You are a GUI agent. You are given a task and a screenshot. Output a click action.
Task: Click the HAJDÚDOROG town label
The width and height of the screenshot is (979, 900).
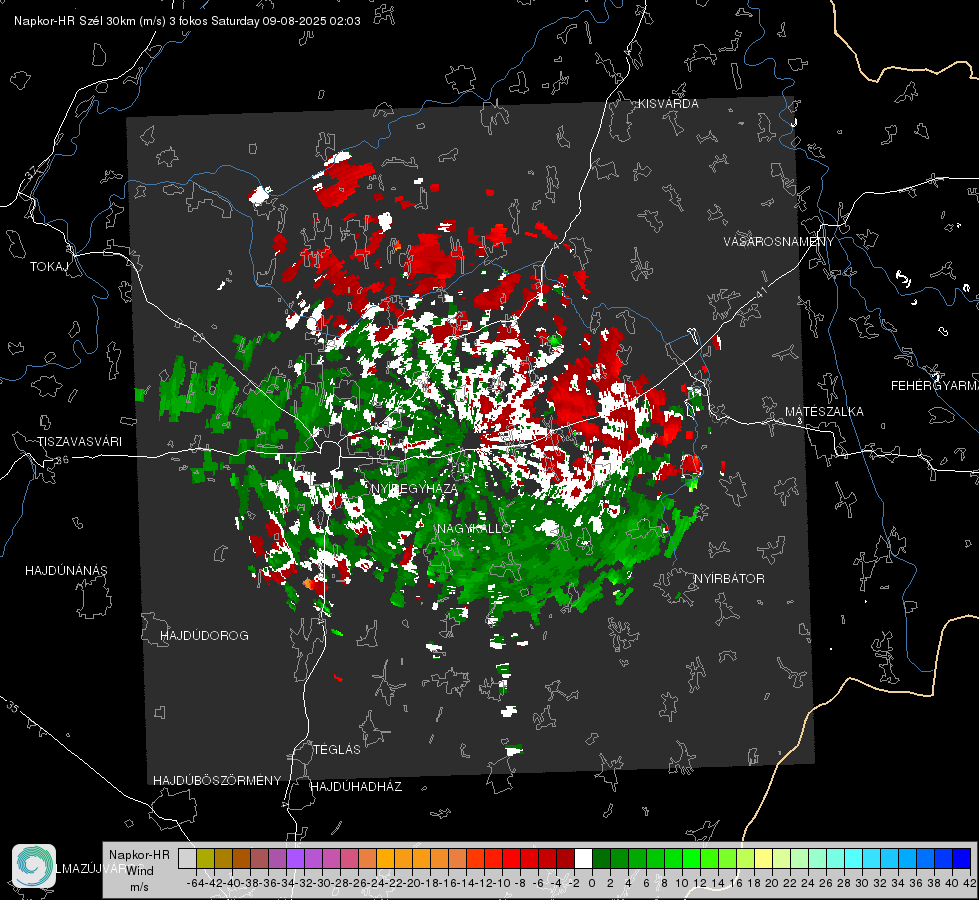[204, 635]
